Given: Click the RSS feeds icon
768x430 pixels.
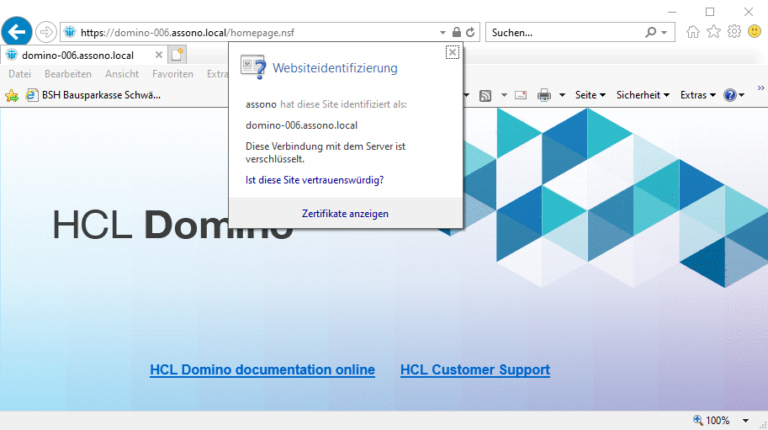Looking at the screenshot, I should tap(485, 95).
